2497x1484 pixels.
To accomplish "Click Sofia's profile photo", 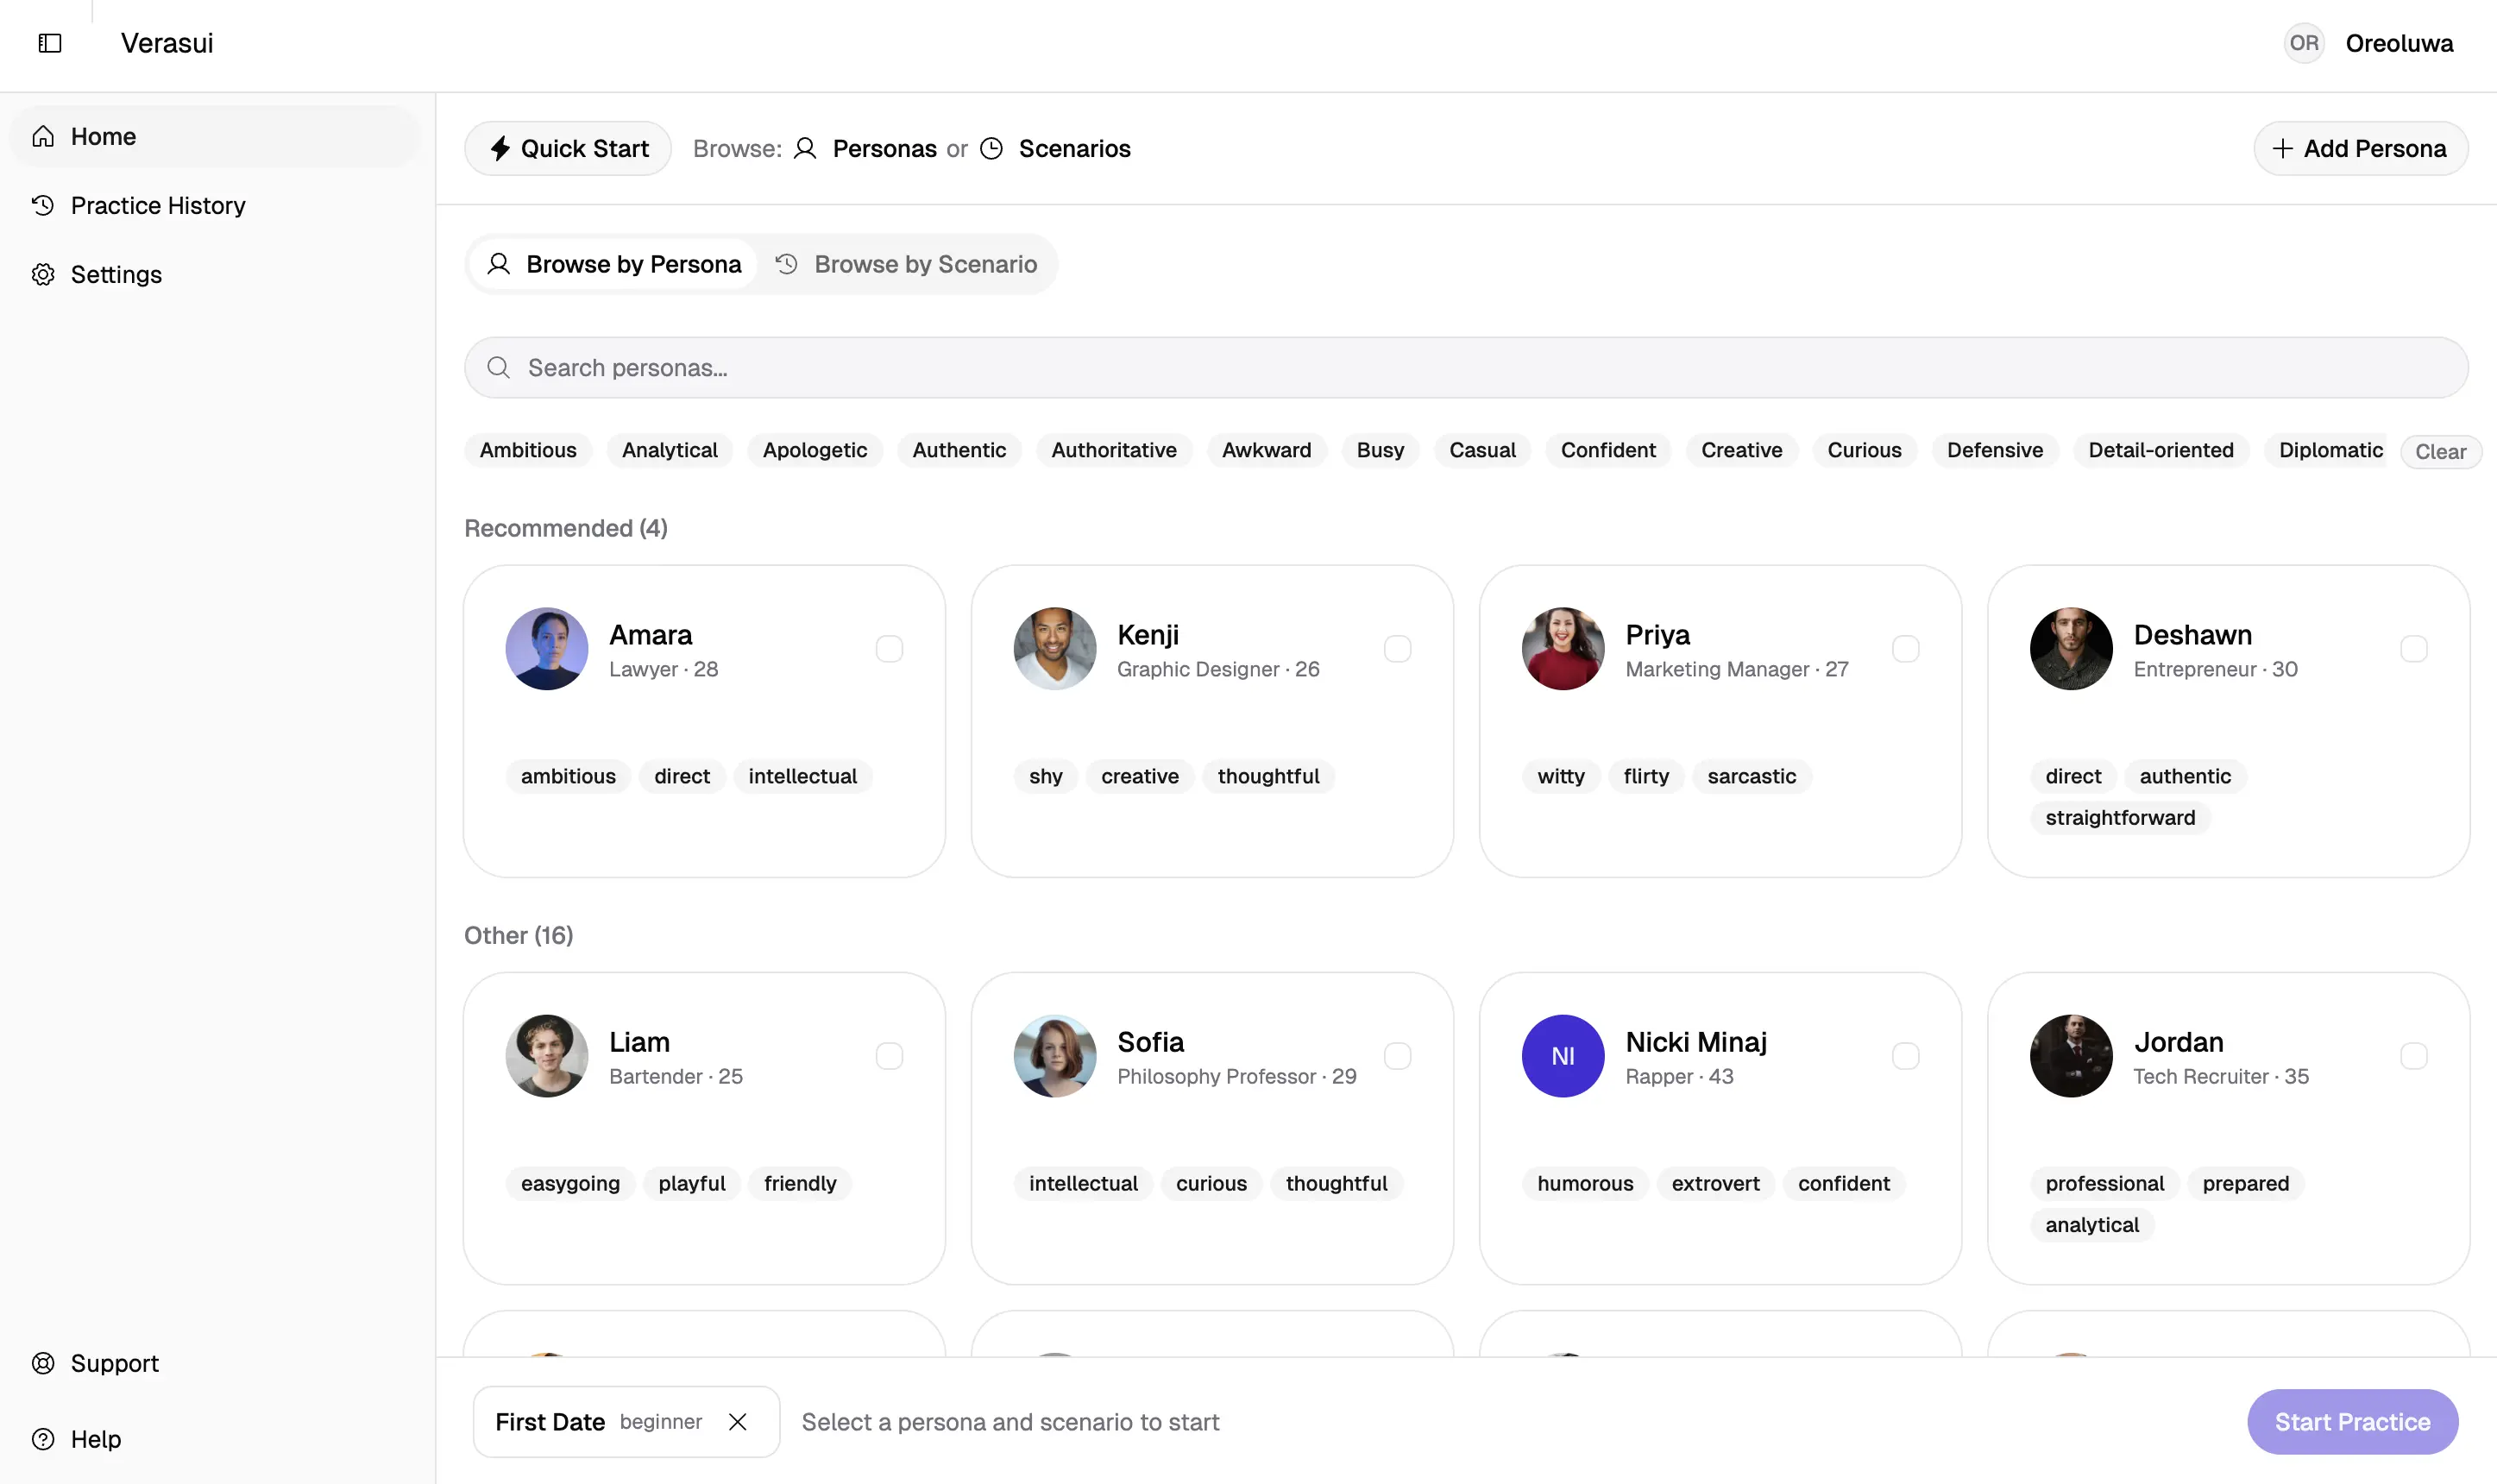I will point(1055,1056).
